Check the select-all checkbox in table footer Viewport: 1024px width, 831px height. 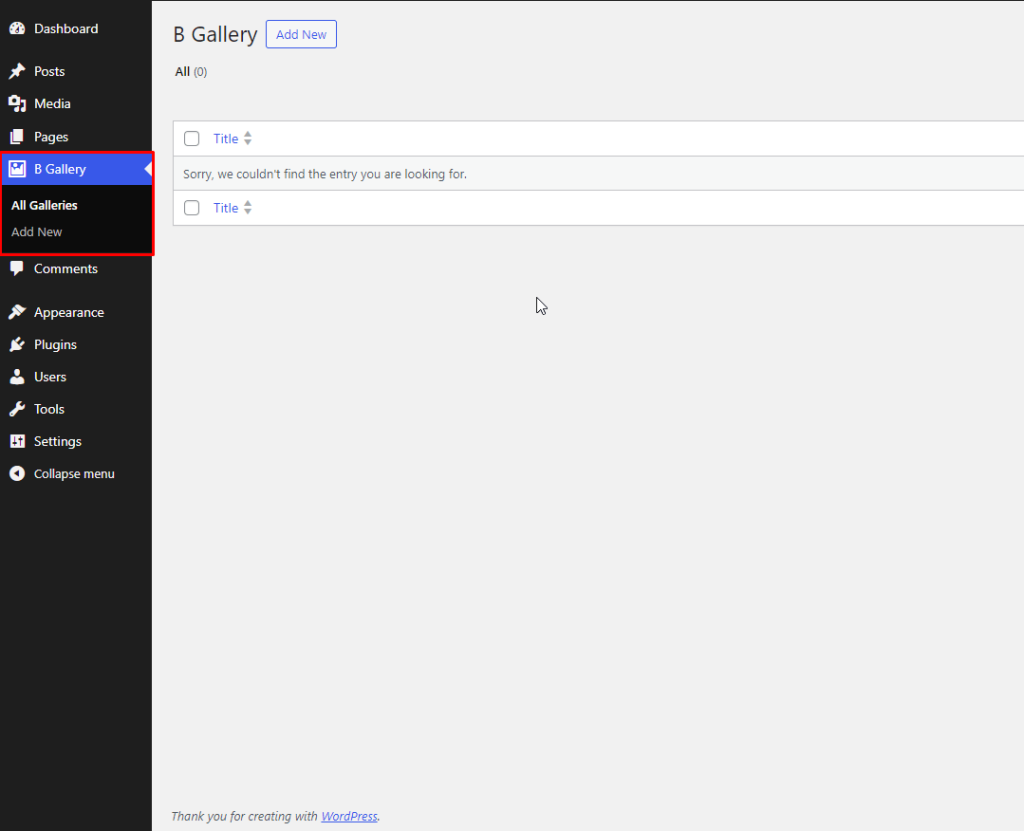192,208
